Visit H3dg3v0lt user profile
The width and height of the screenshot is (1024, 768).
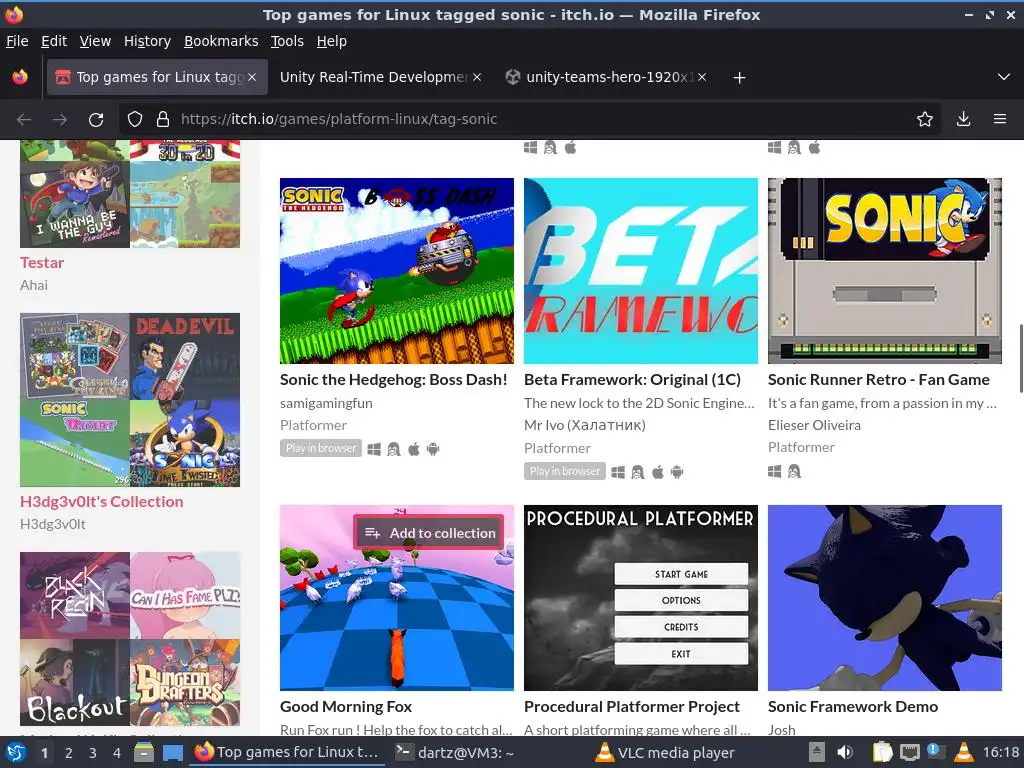(52, 524)
